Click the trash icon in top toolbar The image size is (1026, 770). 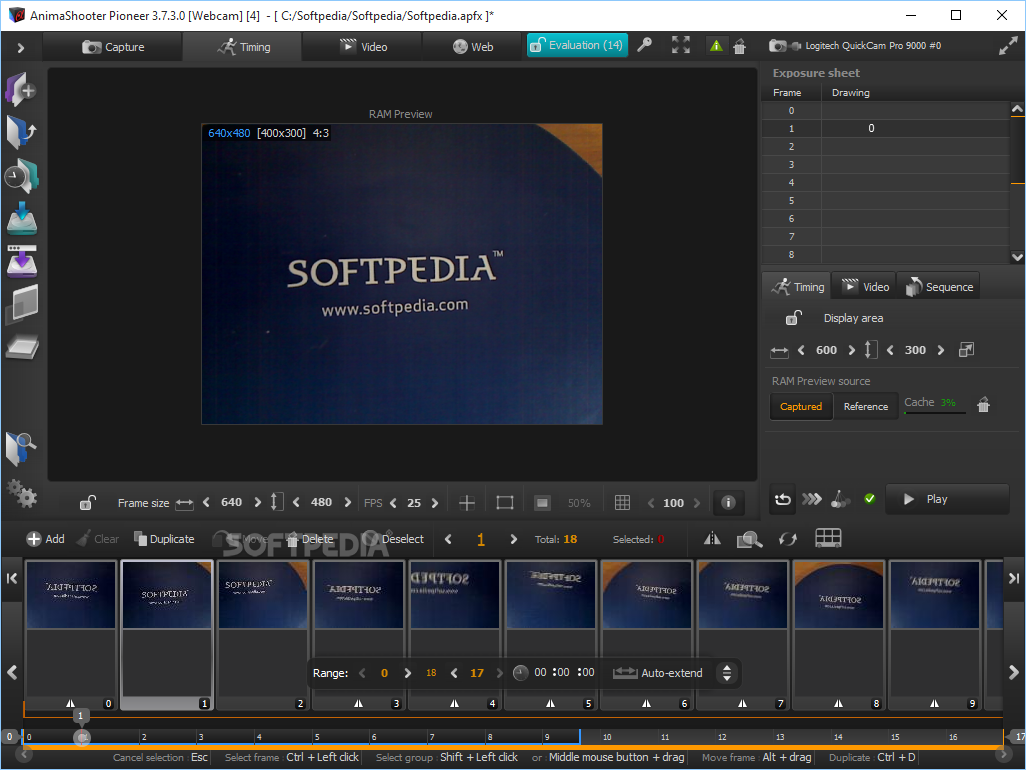click(739, 46)
